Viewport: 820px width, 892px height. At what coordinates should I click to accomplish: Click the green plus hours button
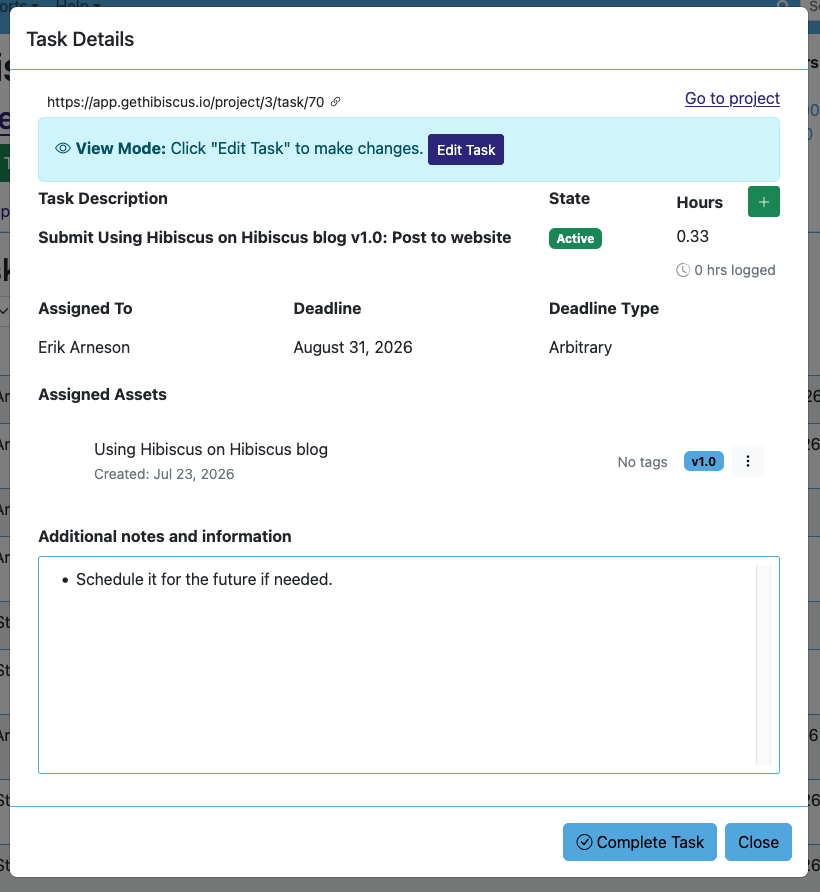point(764,201)
